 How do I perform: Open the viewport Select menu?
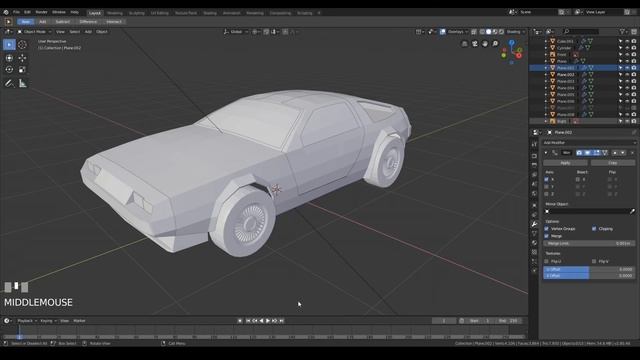click(x=75, y=32)
